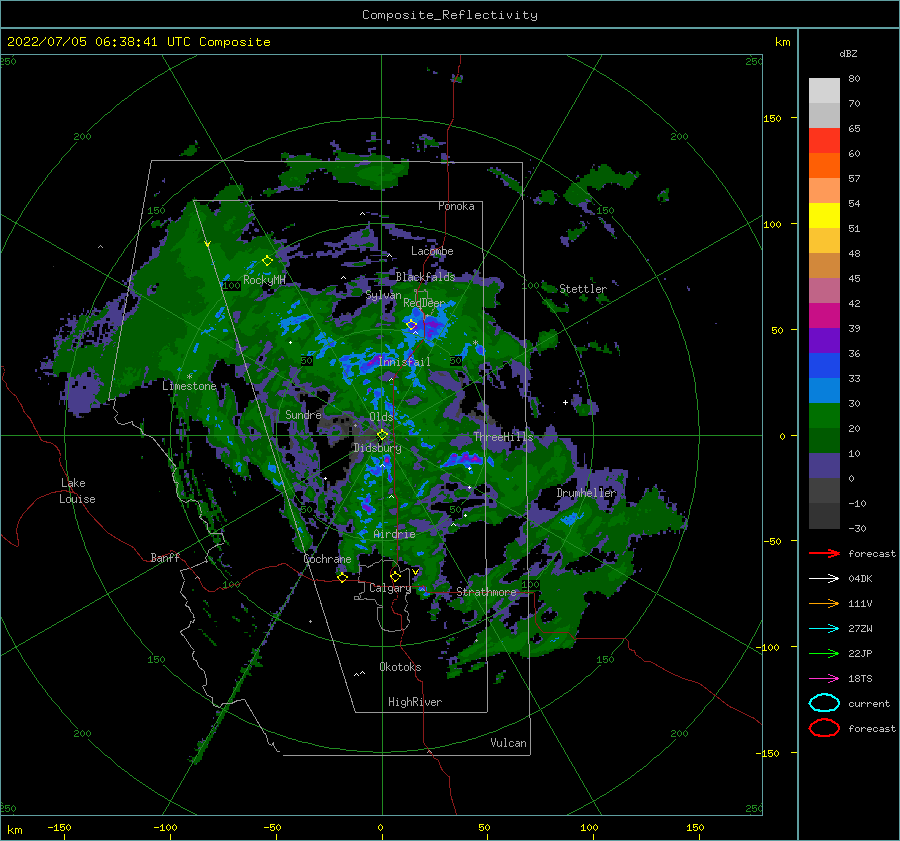Click the cyan 27ZW arrow icon
The width and height of the screenshot is (900, 841).
click(x=824, y=629)
